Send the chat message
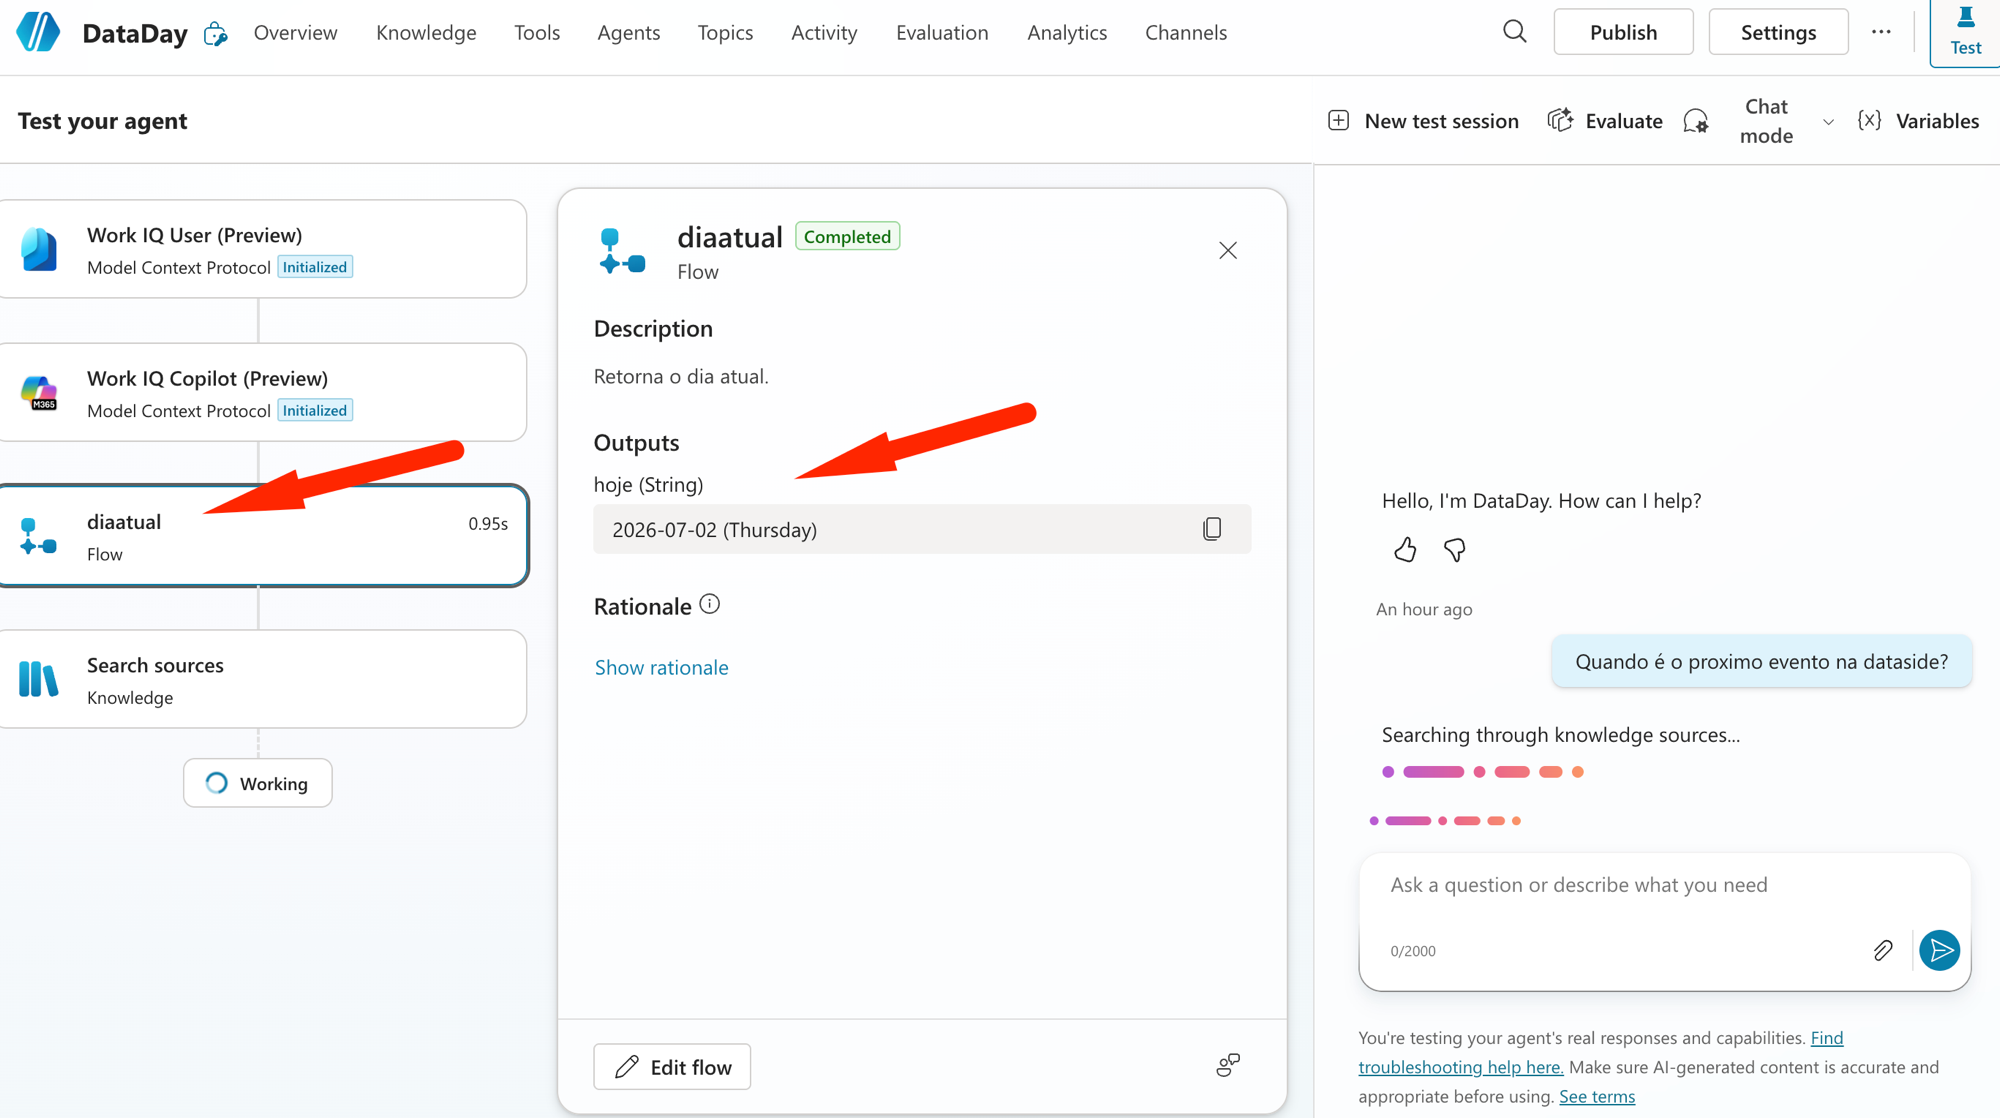The width and height of the screenshot is (2000, 1118). pos(1940,950)
